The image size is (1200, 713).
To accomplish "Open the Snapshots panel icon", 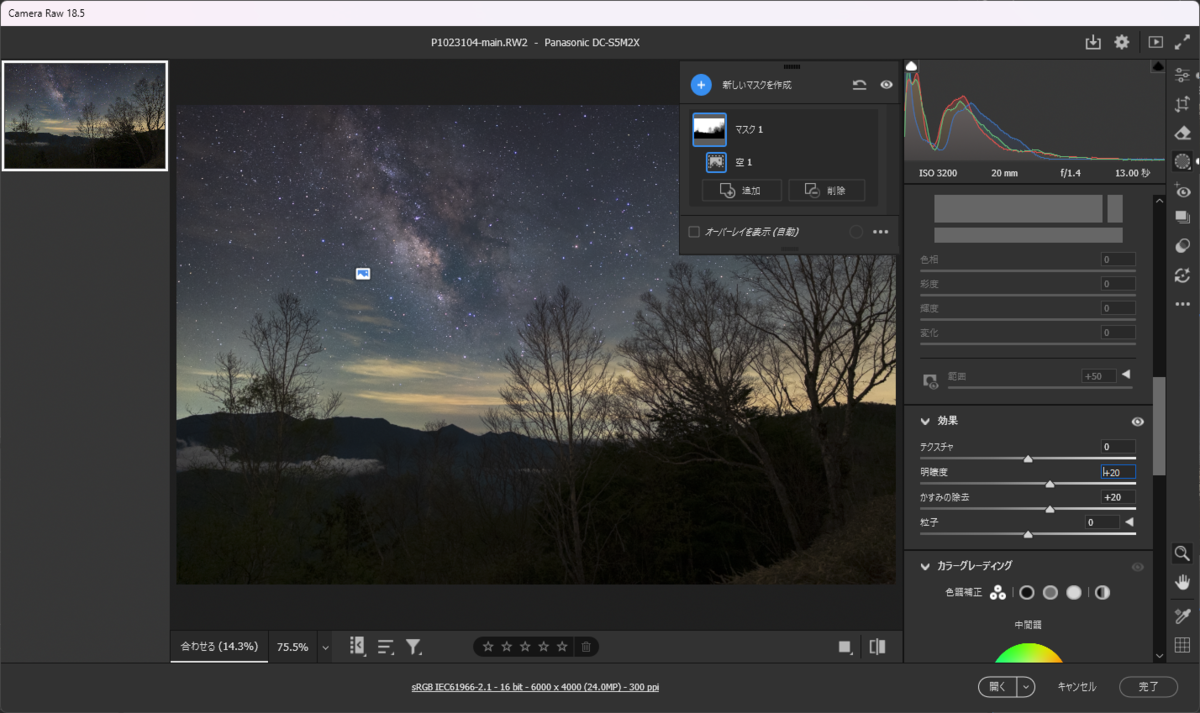I will [1182, 217].
